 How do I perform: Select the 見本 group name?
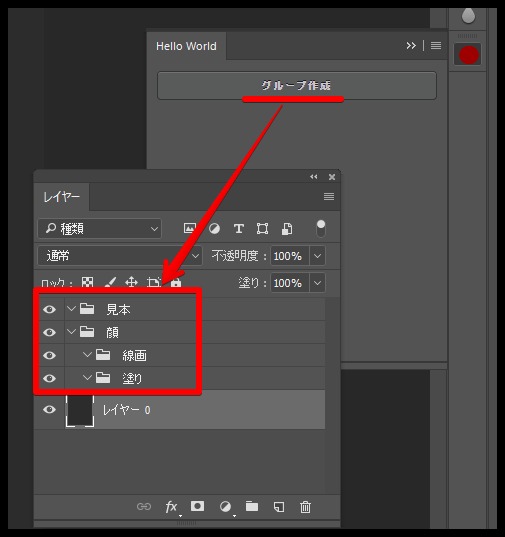tap(118, 310)
